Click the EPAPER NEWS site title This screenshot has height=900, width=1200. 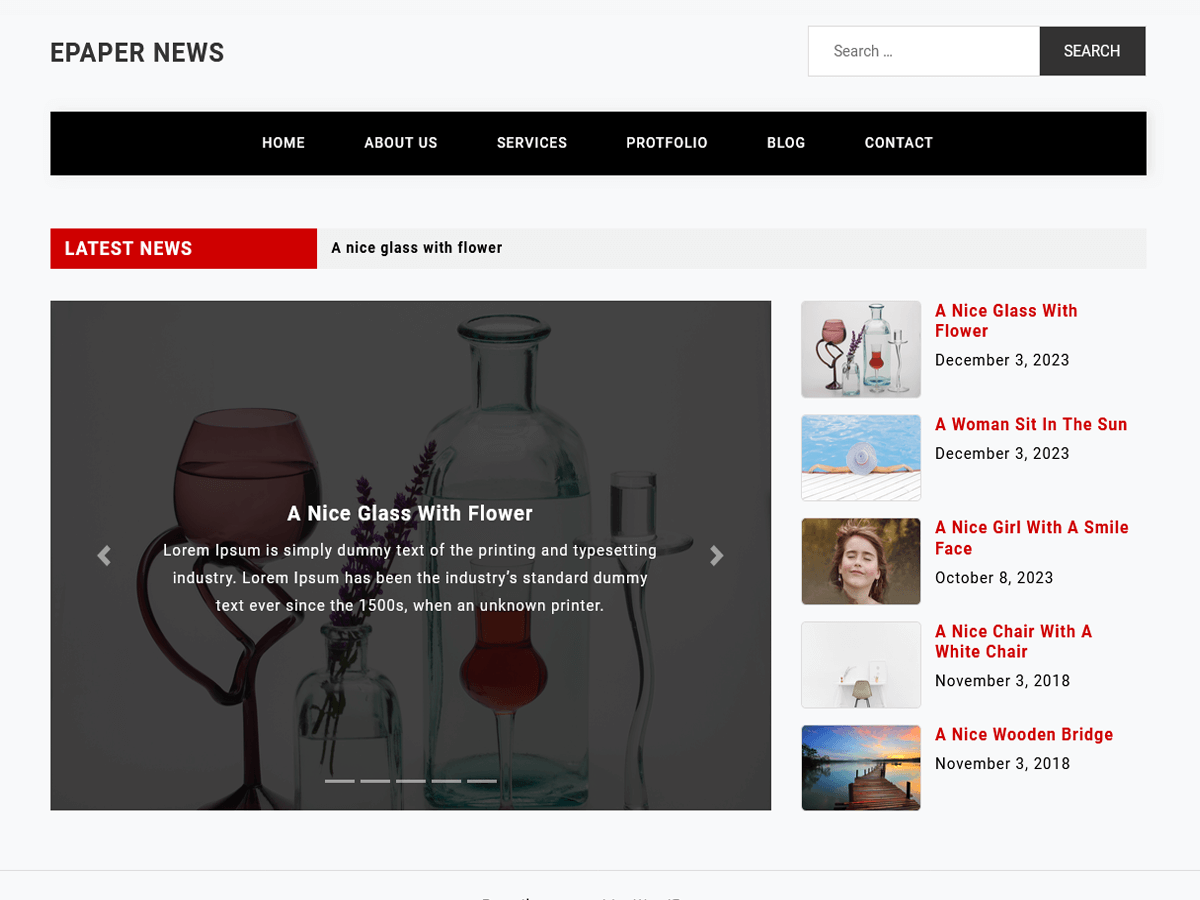(x=137, y=52)
